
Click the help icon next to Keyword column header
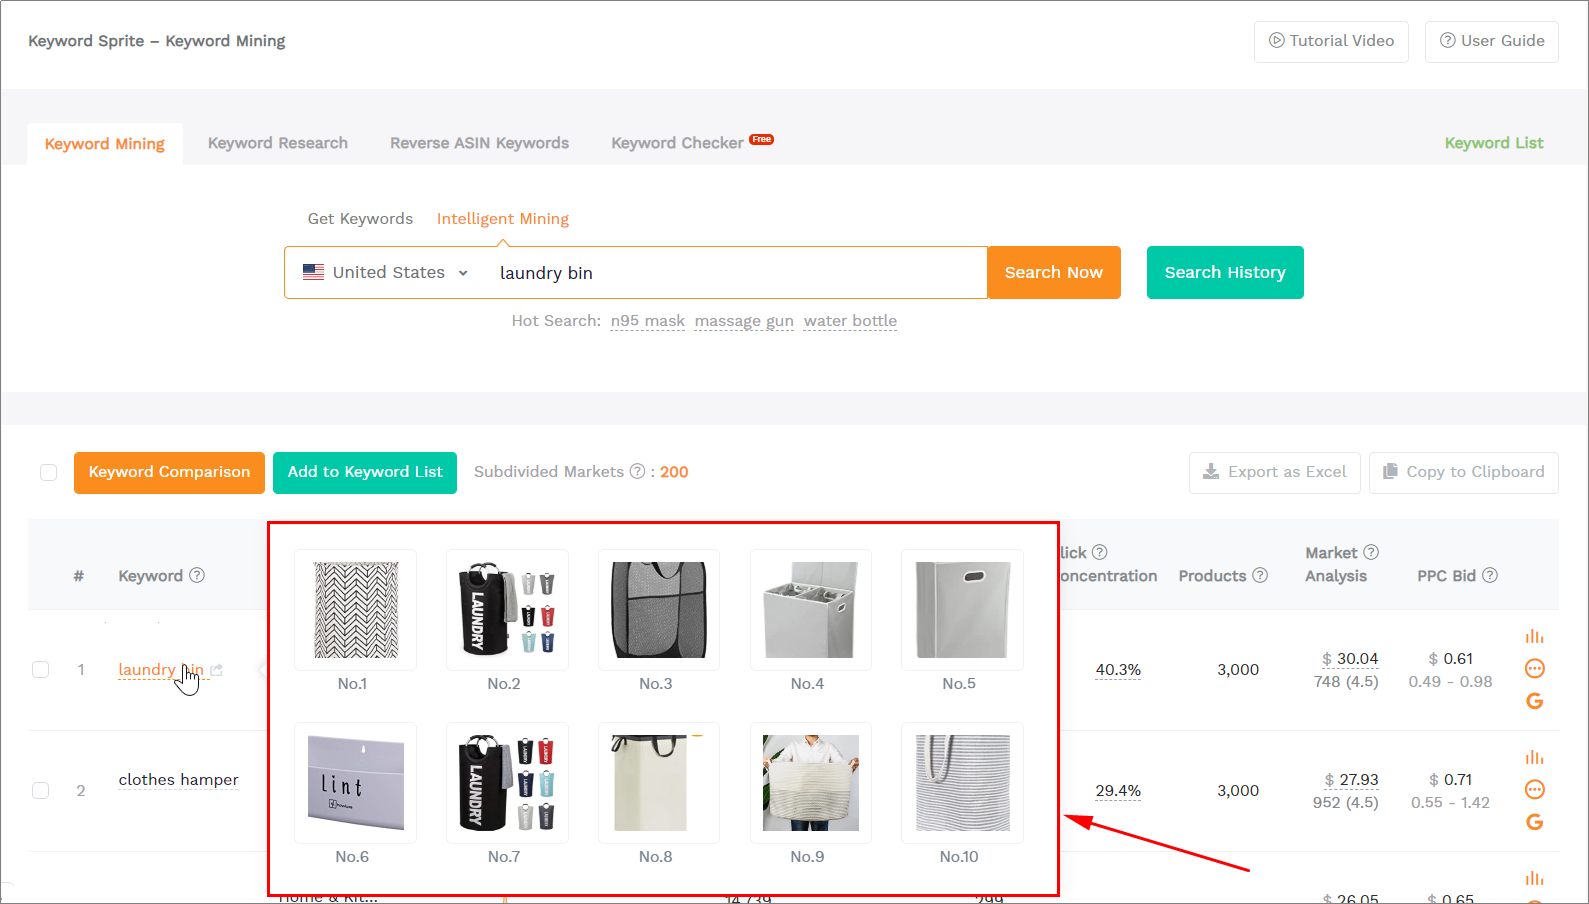point(197,575)
